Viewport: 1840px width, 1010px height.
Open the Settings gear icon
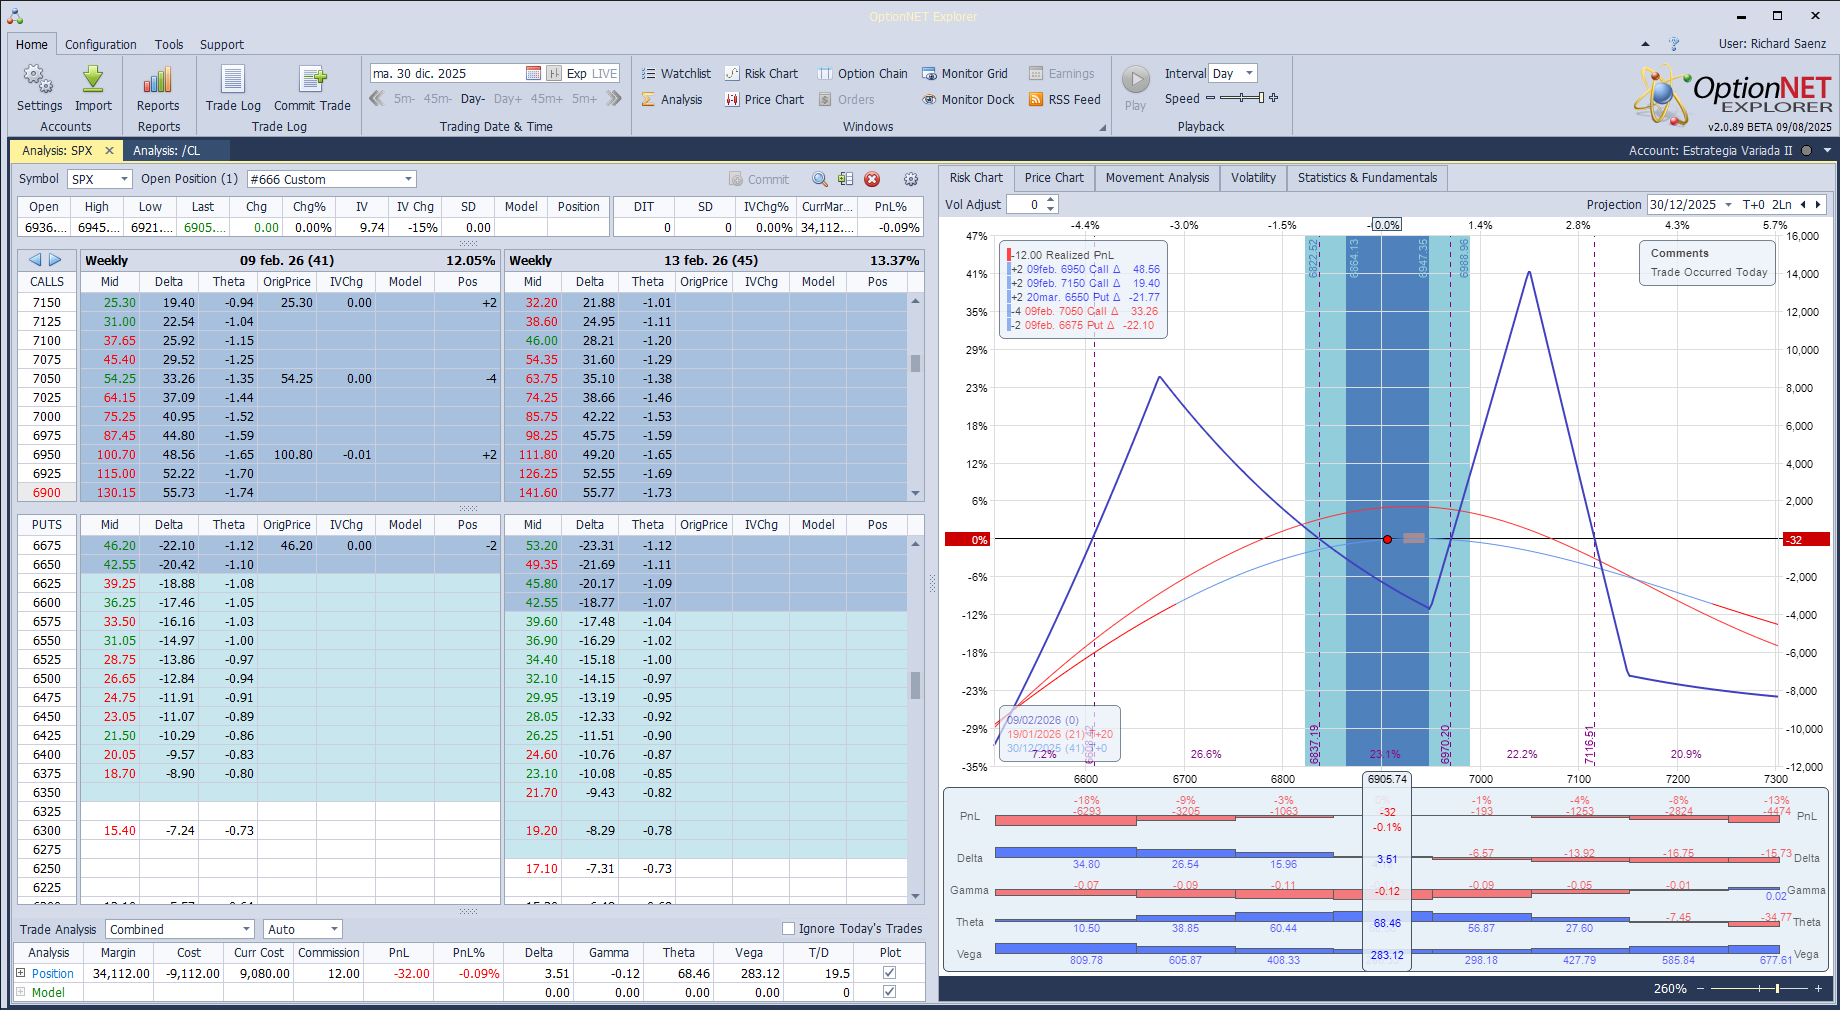click(39, 80)
